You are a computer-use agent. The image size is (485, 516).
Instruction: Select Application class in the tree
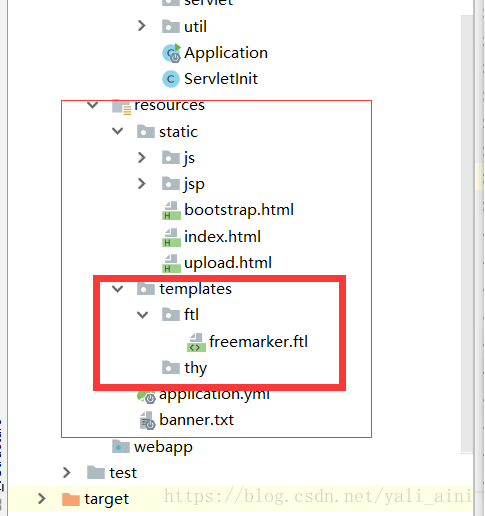click(226, 53)
